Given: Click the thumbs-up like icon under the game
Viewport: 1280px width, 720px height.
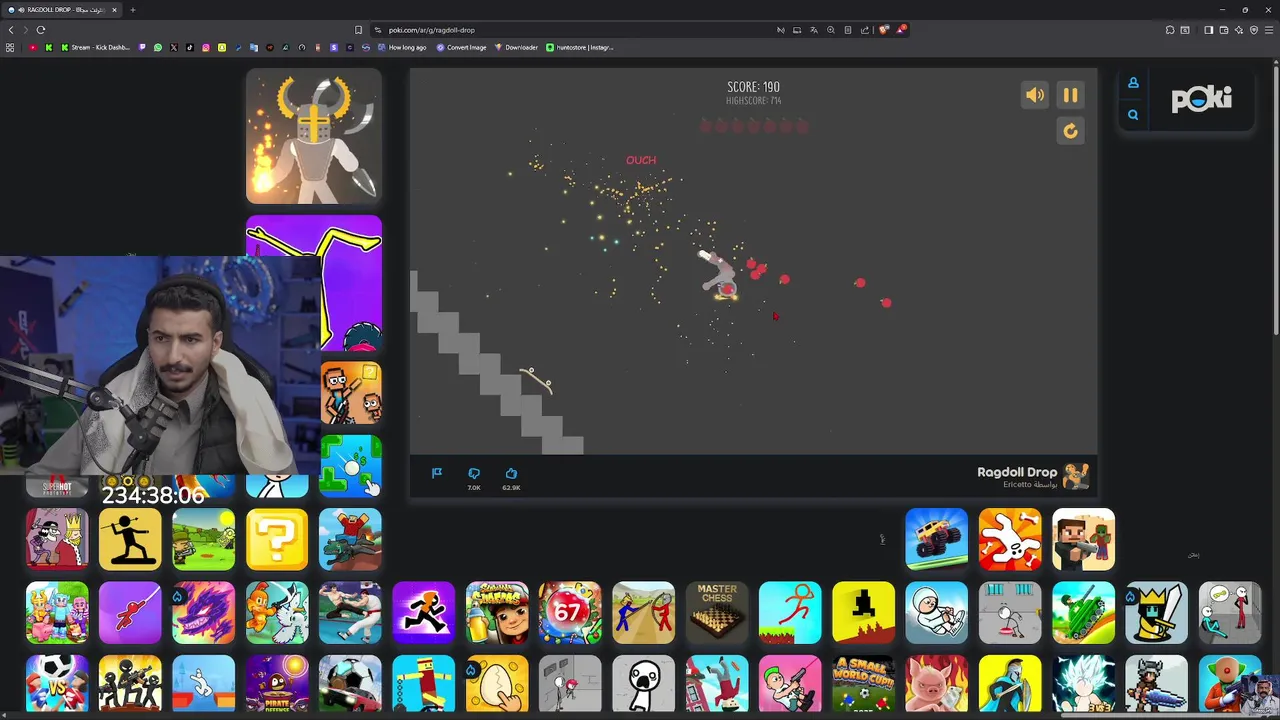Looking at the screenshot, I should [x=511, y=473].
